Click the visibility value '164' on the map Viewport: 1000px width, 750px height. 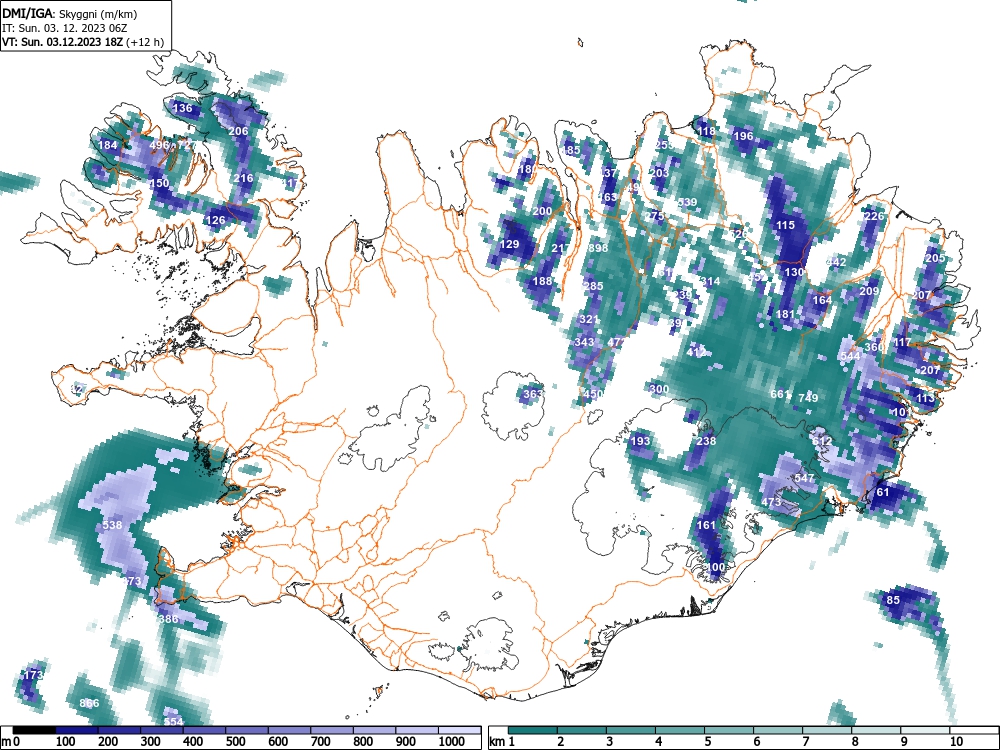click(822, 300)
